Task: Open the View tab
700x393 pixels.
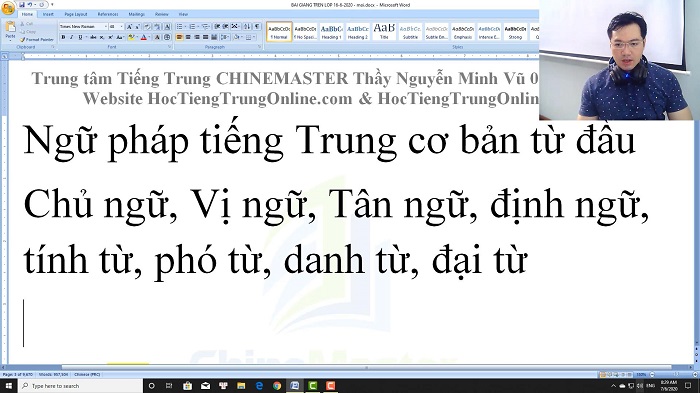Action: point(183,14)
